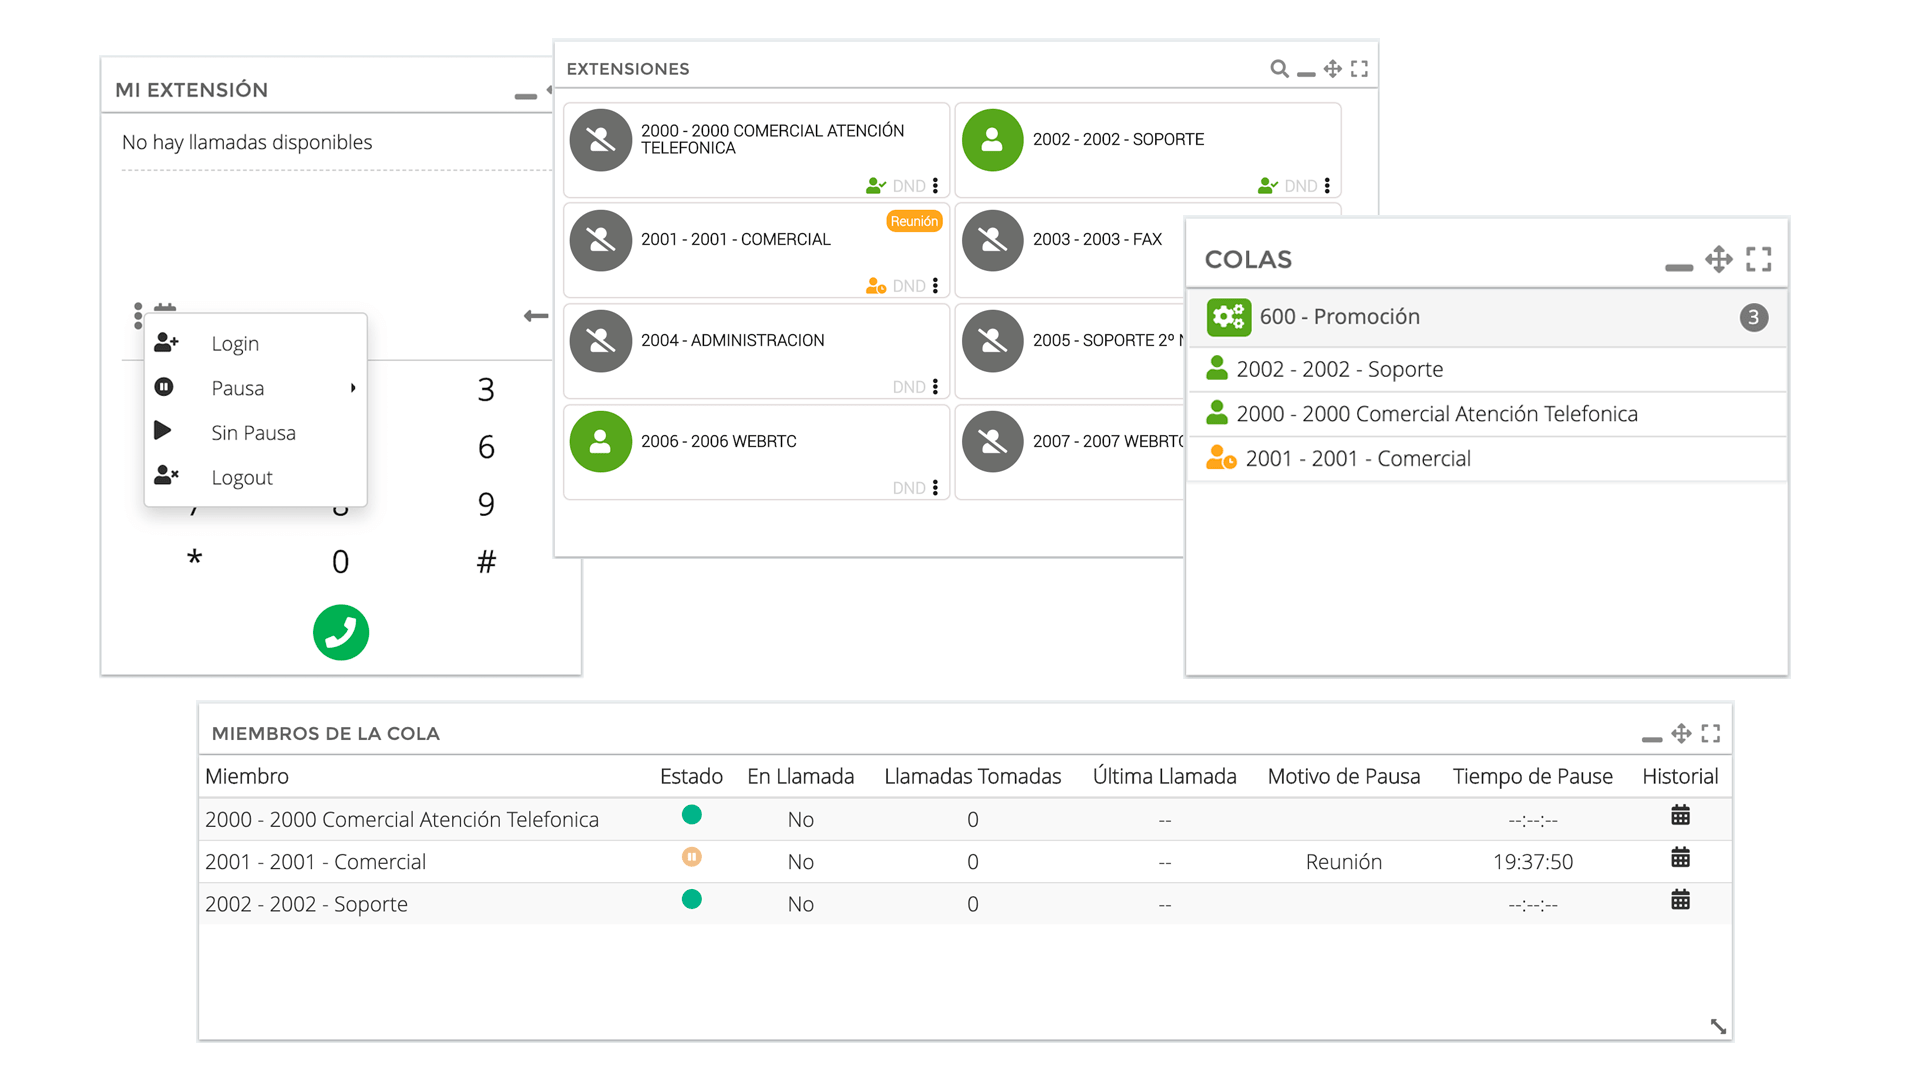
Task: Open search in Extensiones panel
Action: [x=1279, y=69]
